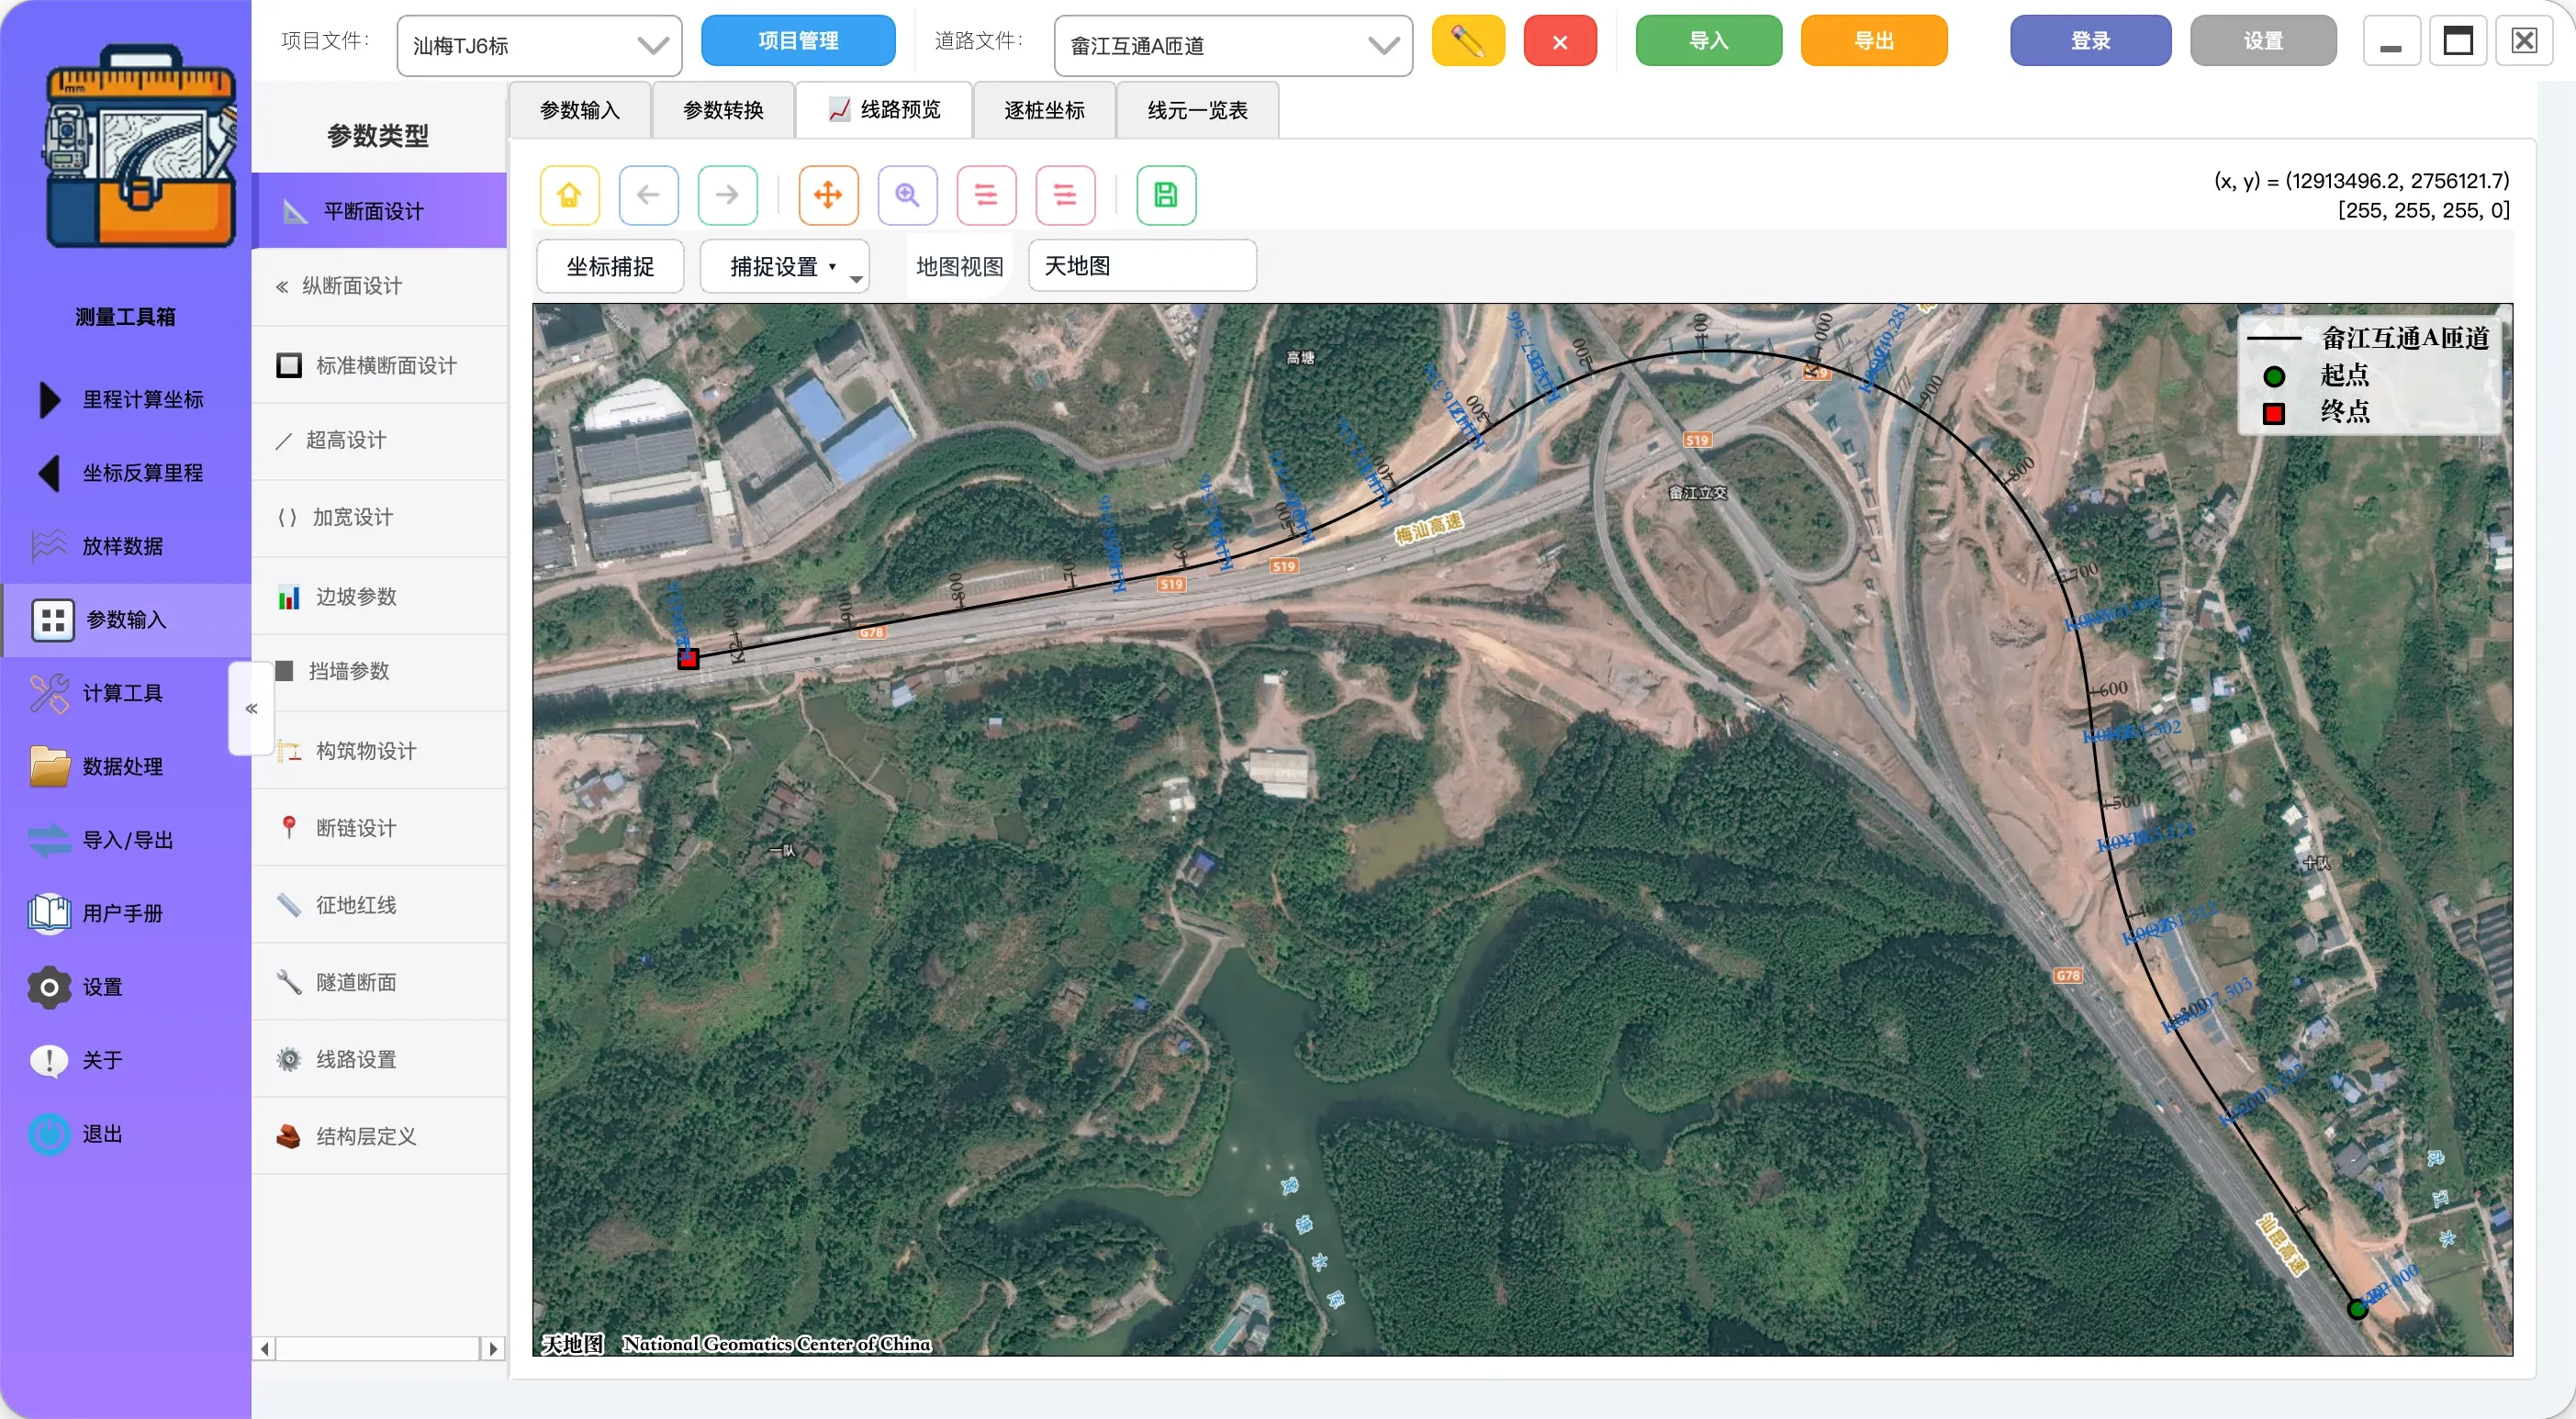The width and height of the screenshot is (2576, 1419).
Task: Delete road file with red X button
Action: coord(1560,41)
